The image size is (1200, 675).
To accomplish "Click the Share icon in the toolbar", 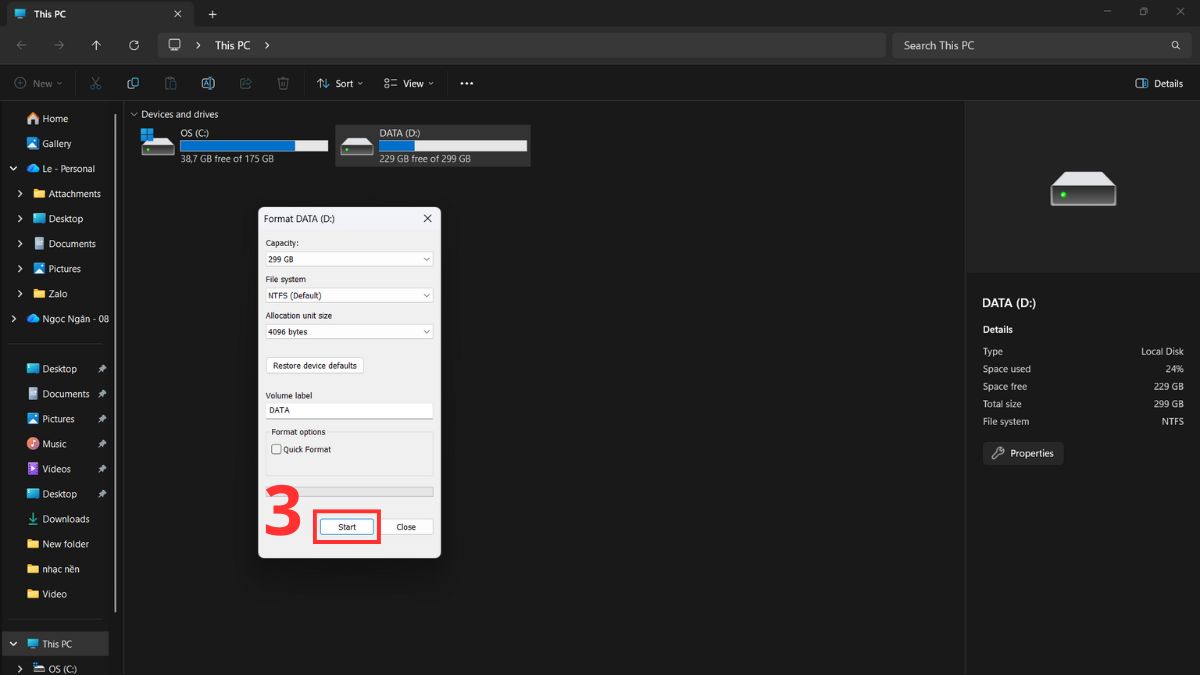I will [x=245, y=83].
